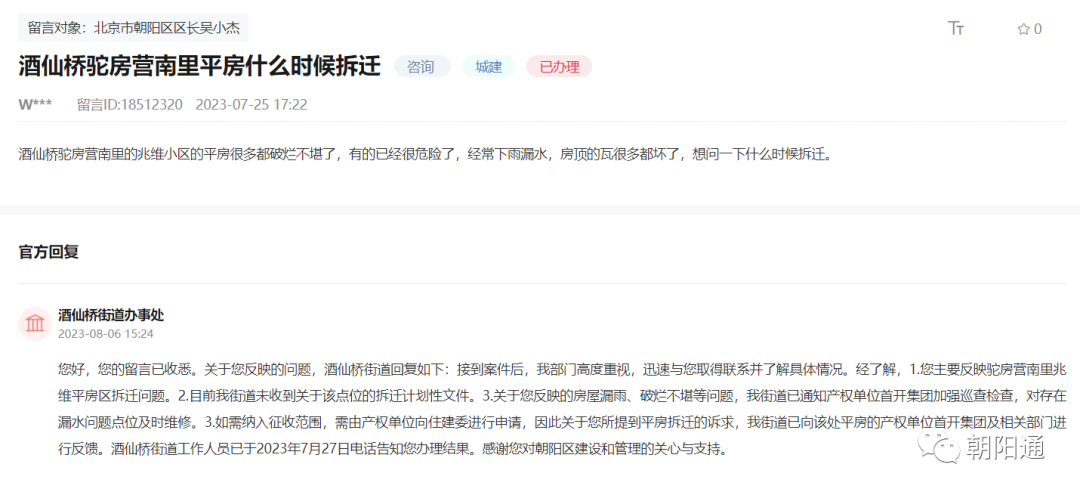Click the reply timestamp 2023-08-06 15:24
The width and height of the screenshot is (1080, 495).
pos(105,333)
